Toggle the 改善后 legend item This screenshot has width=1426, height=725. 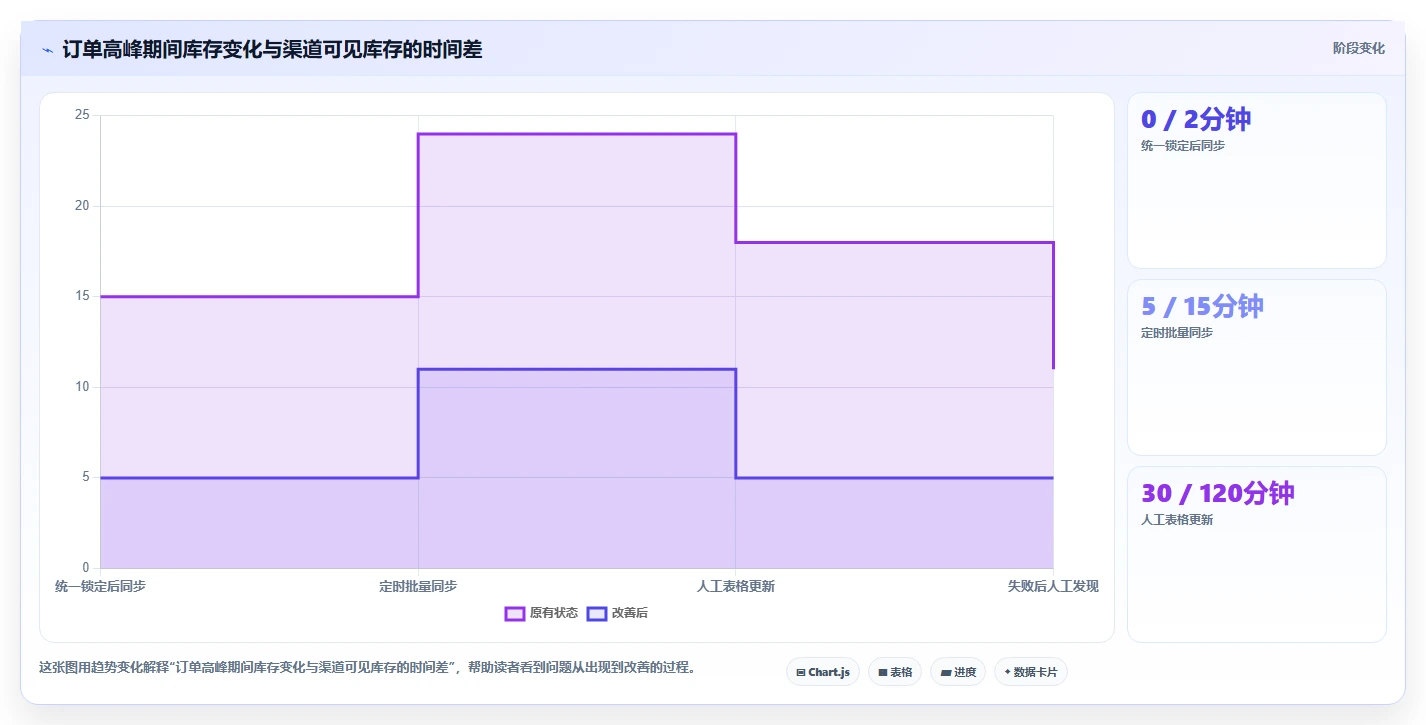point(617,613)
